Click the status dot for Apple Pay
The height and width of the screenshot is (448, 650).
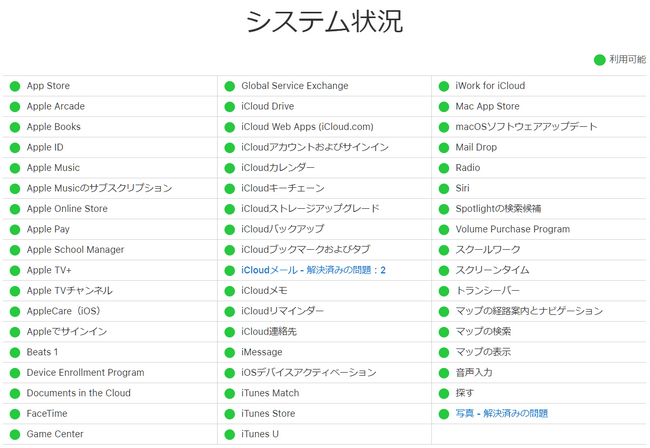(x=15, y=230)
